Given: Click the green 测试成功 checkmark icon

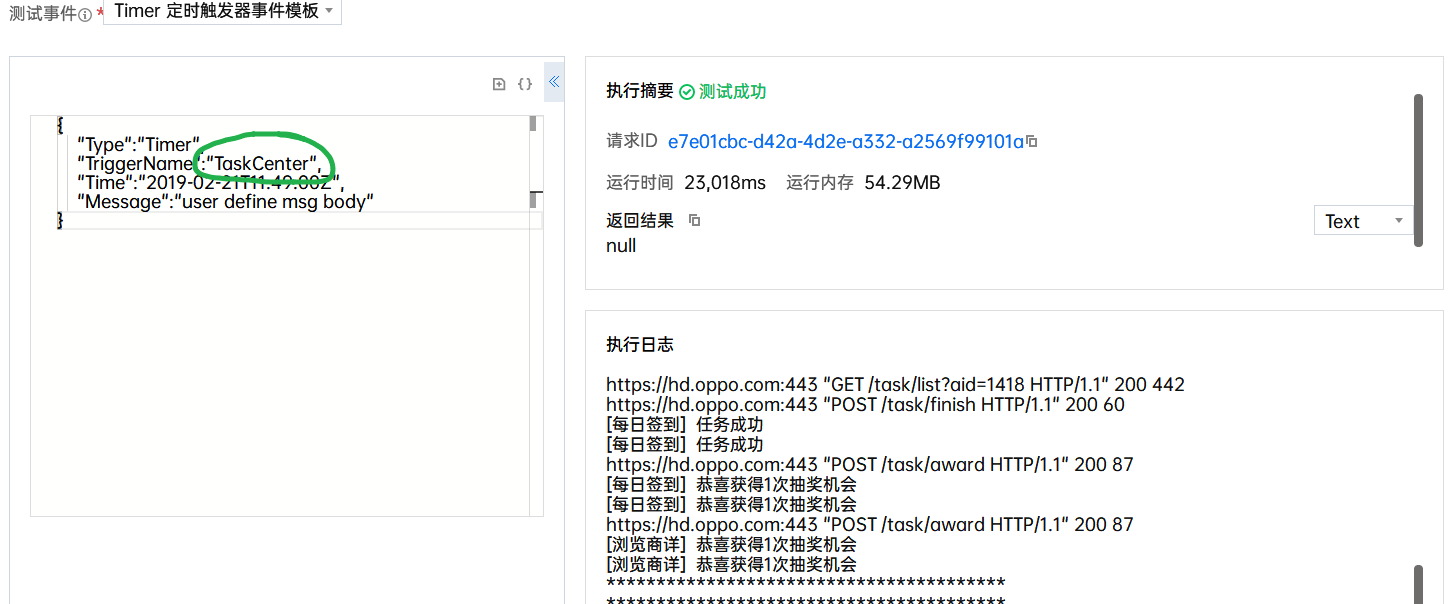Looking at the screenshot, I should coord(687,90).
